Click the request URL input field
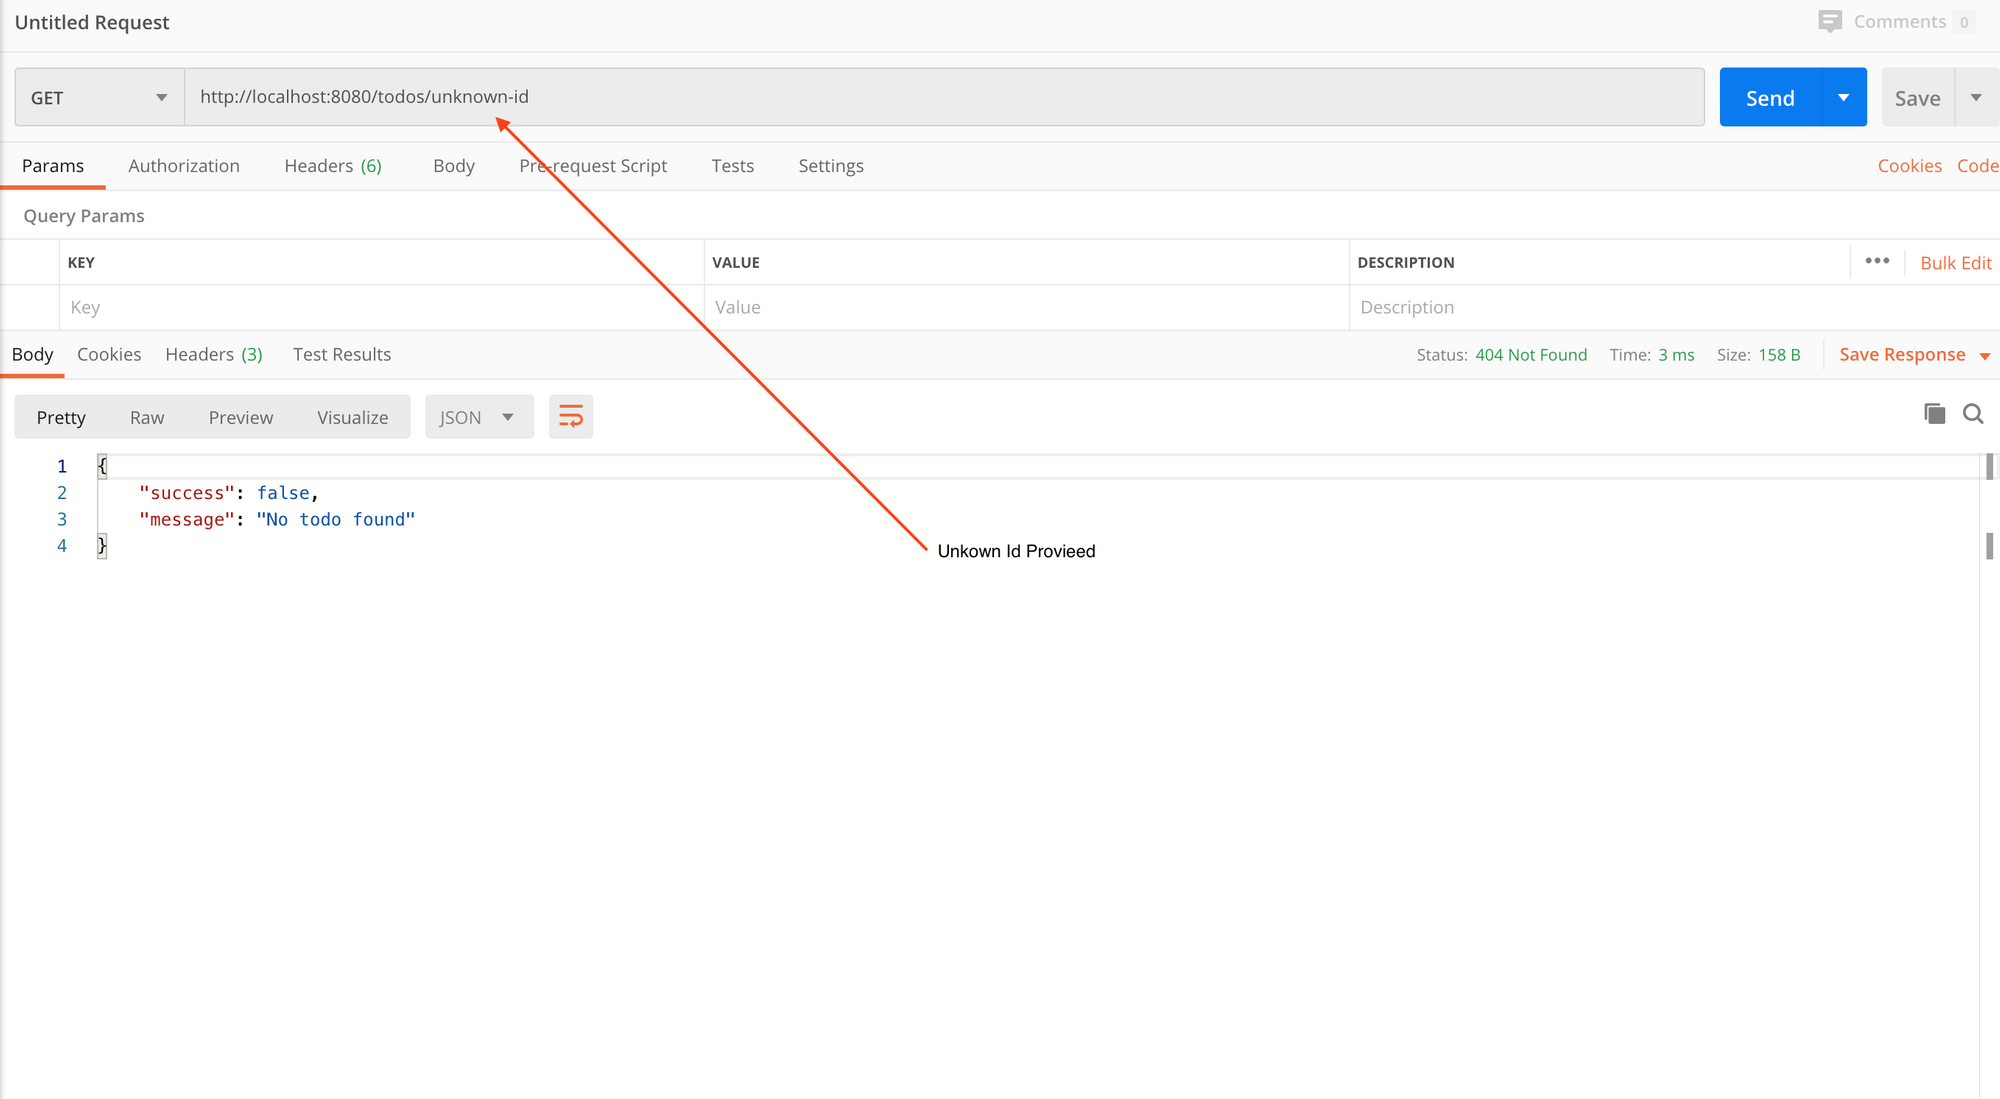Screen dimensions: 2000x1099 click(944, 97)
